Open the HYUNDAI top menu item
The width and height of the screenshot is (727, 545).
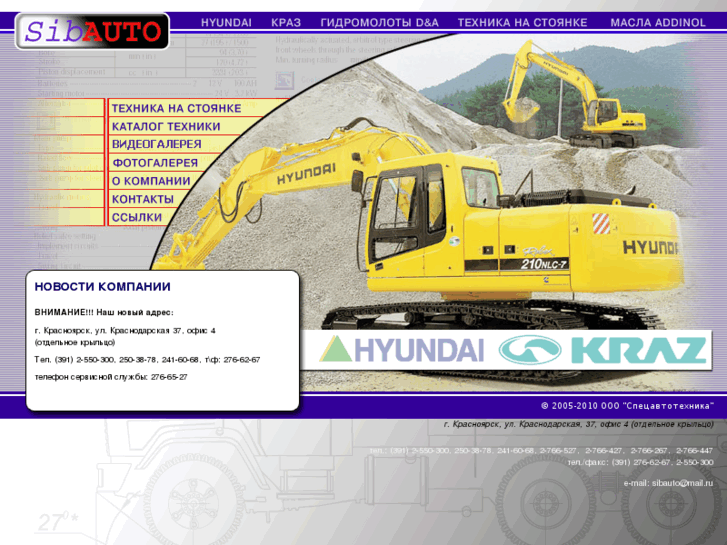(x=226, y=23)
